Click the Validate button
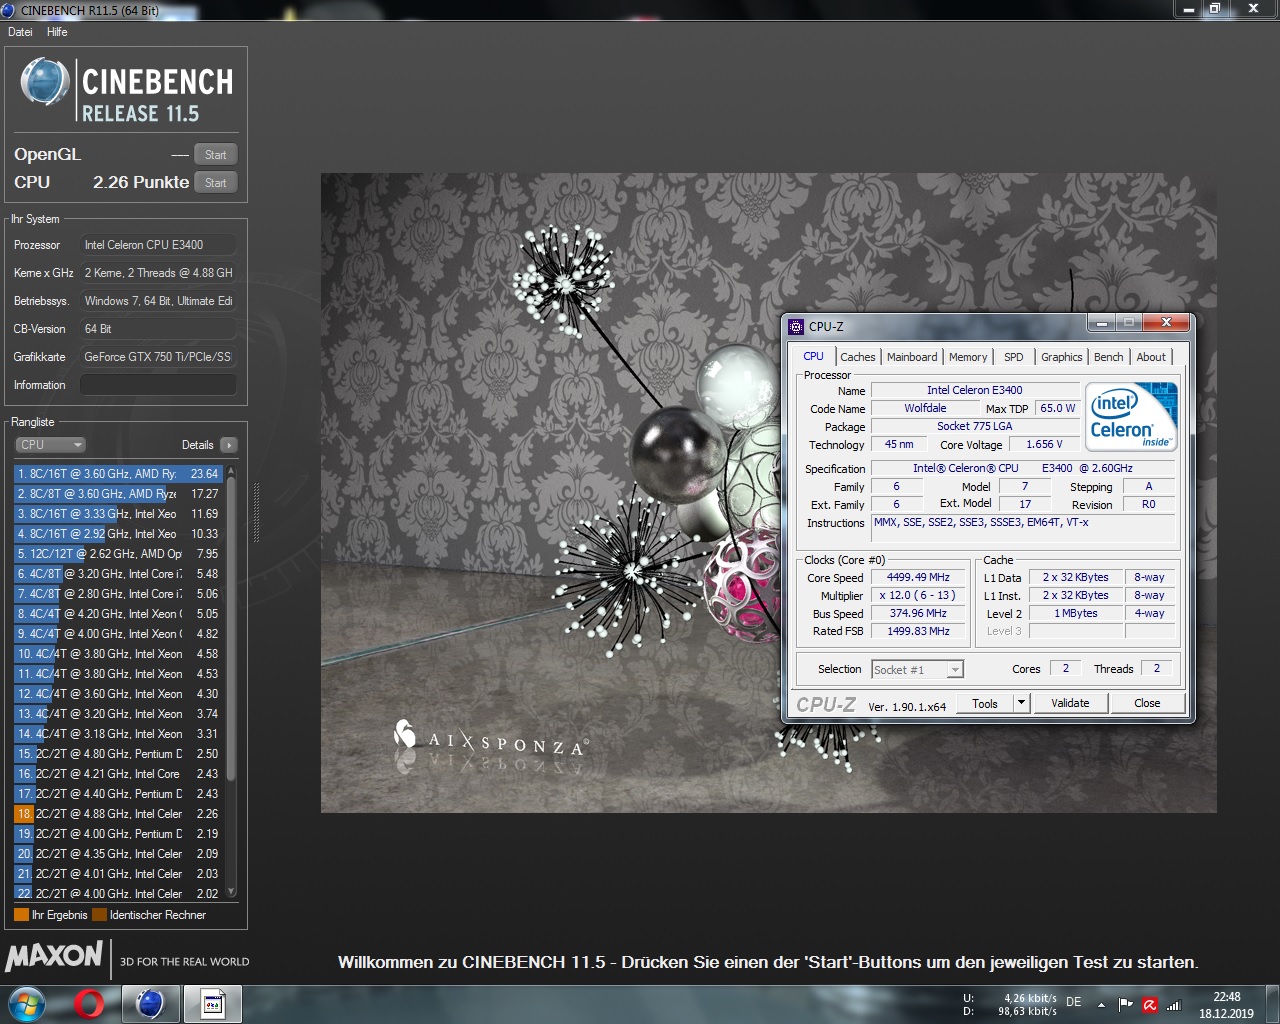 1070,704
